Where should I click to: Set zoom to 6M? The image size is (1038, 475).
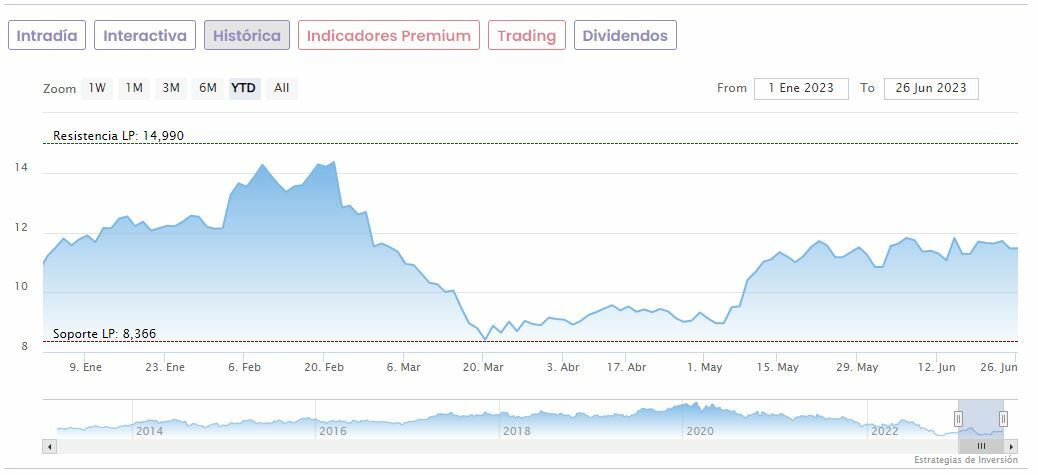(x=208, y=88)
